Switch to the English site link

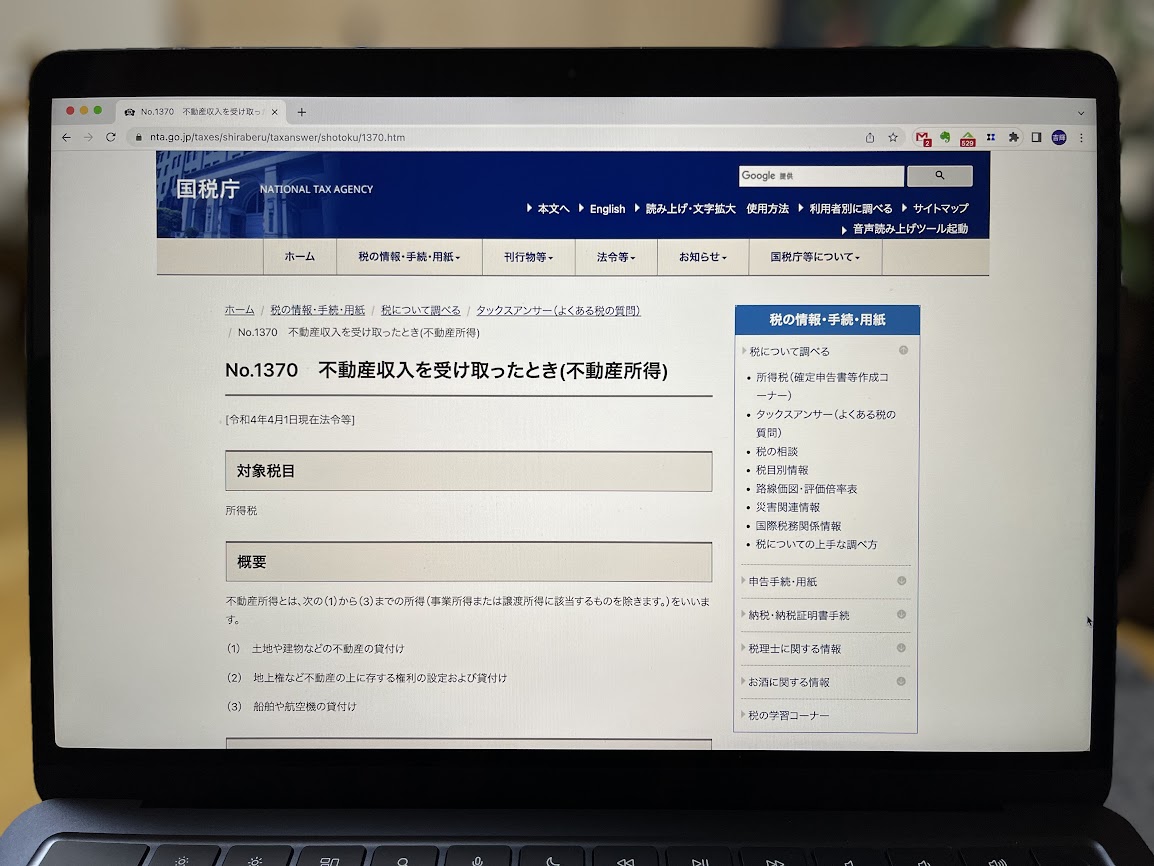[606, 209]
